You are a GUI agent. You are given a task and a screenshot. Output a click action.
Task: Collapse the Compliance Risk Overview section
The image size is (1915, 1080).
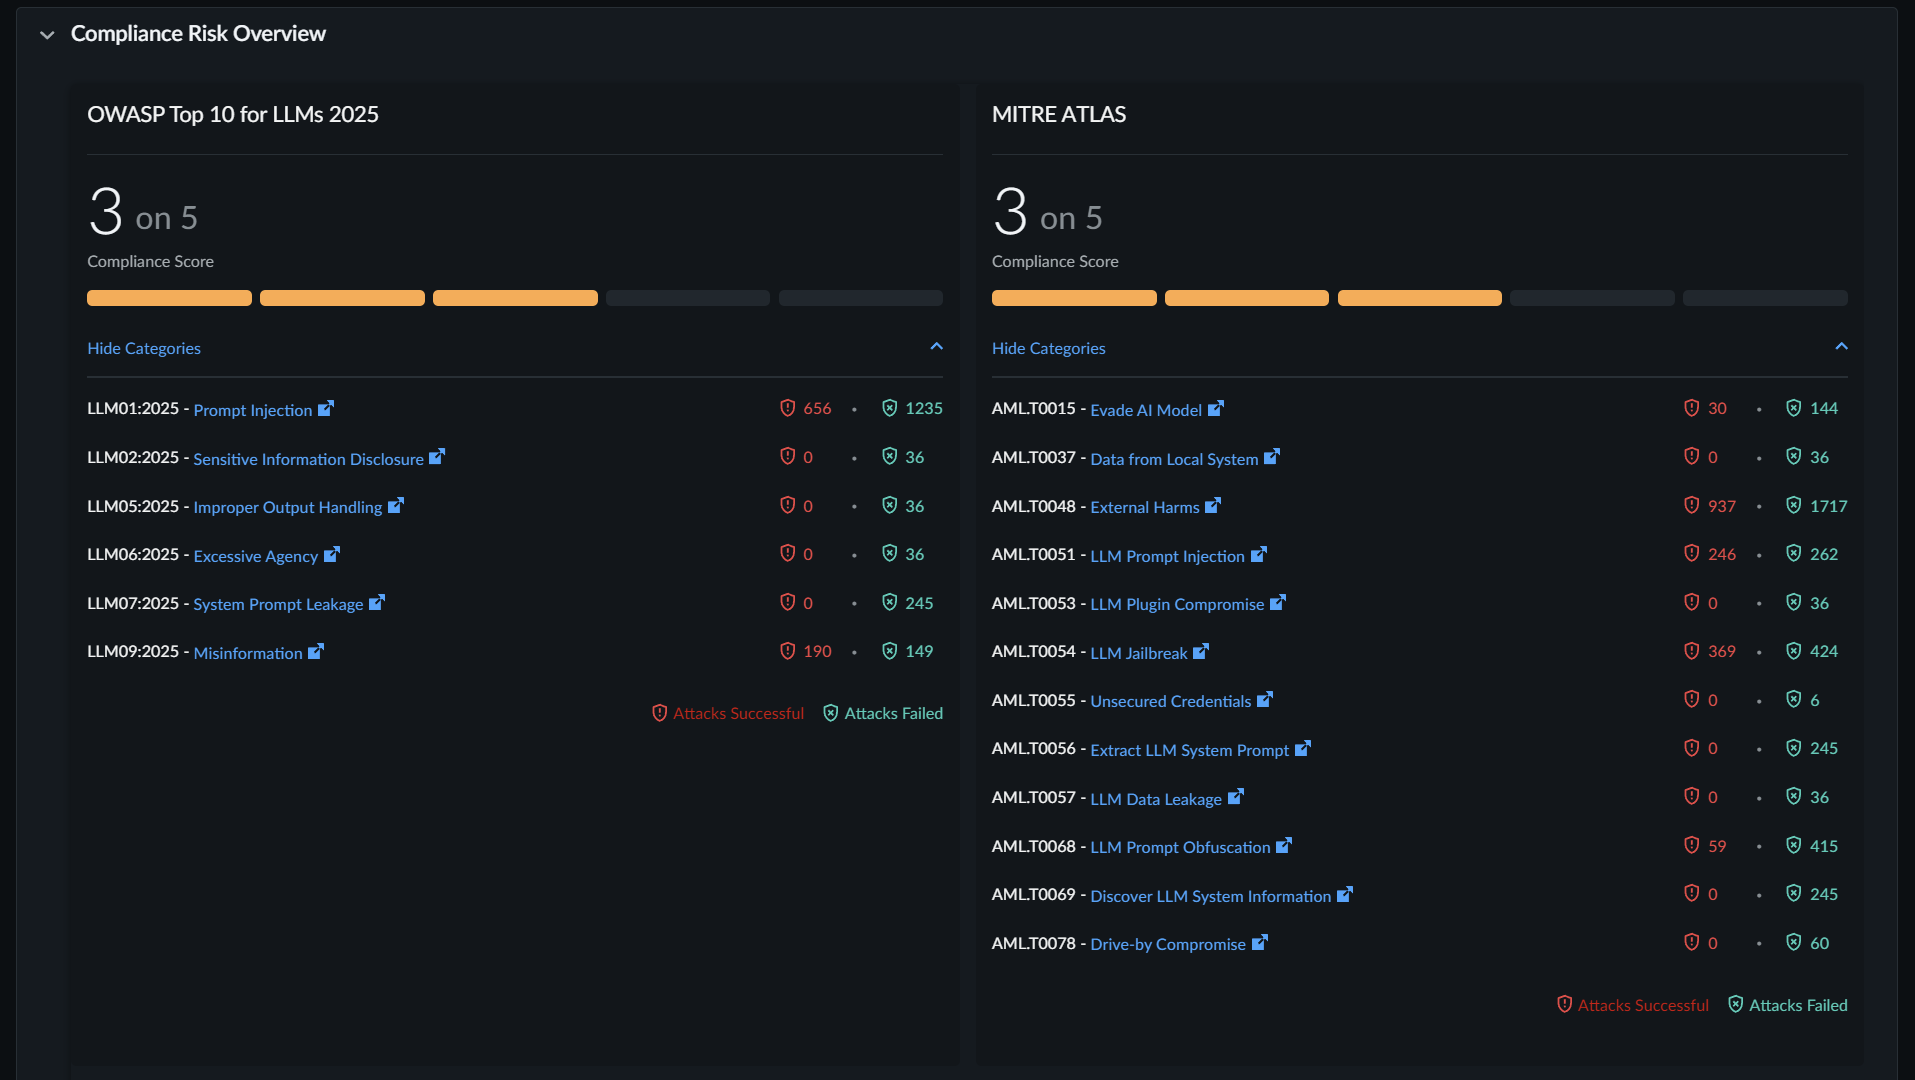[47, 35]
